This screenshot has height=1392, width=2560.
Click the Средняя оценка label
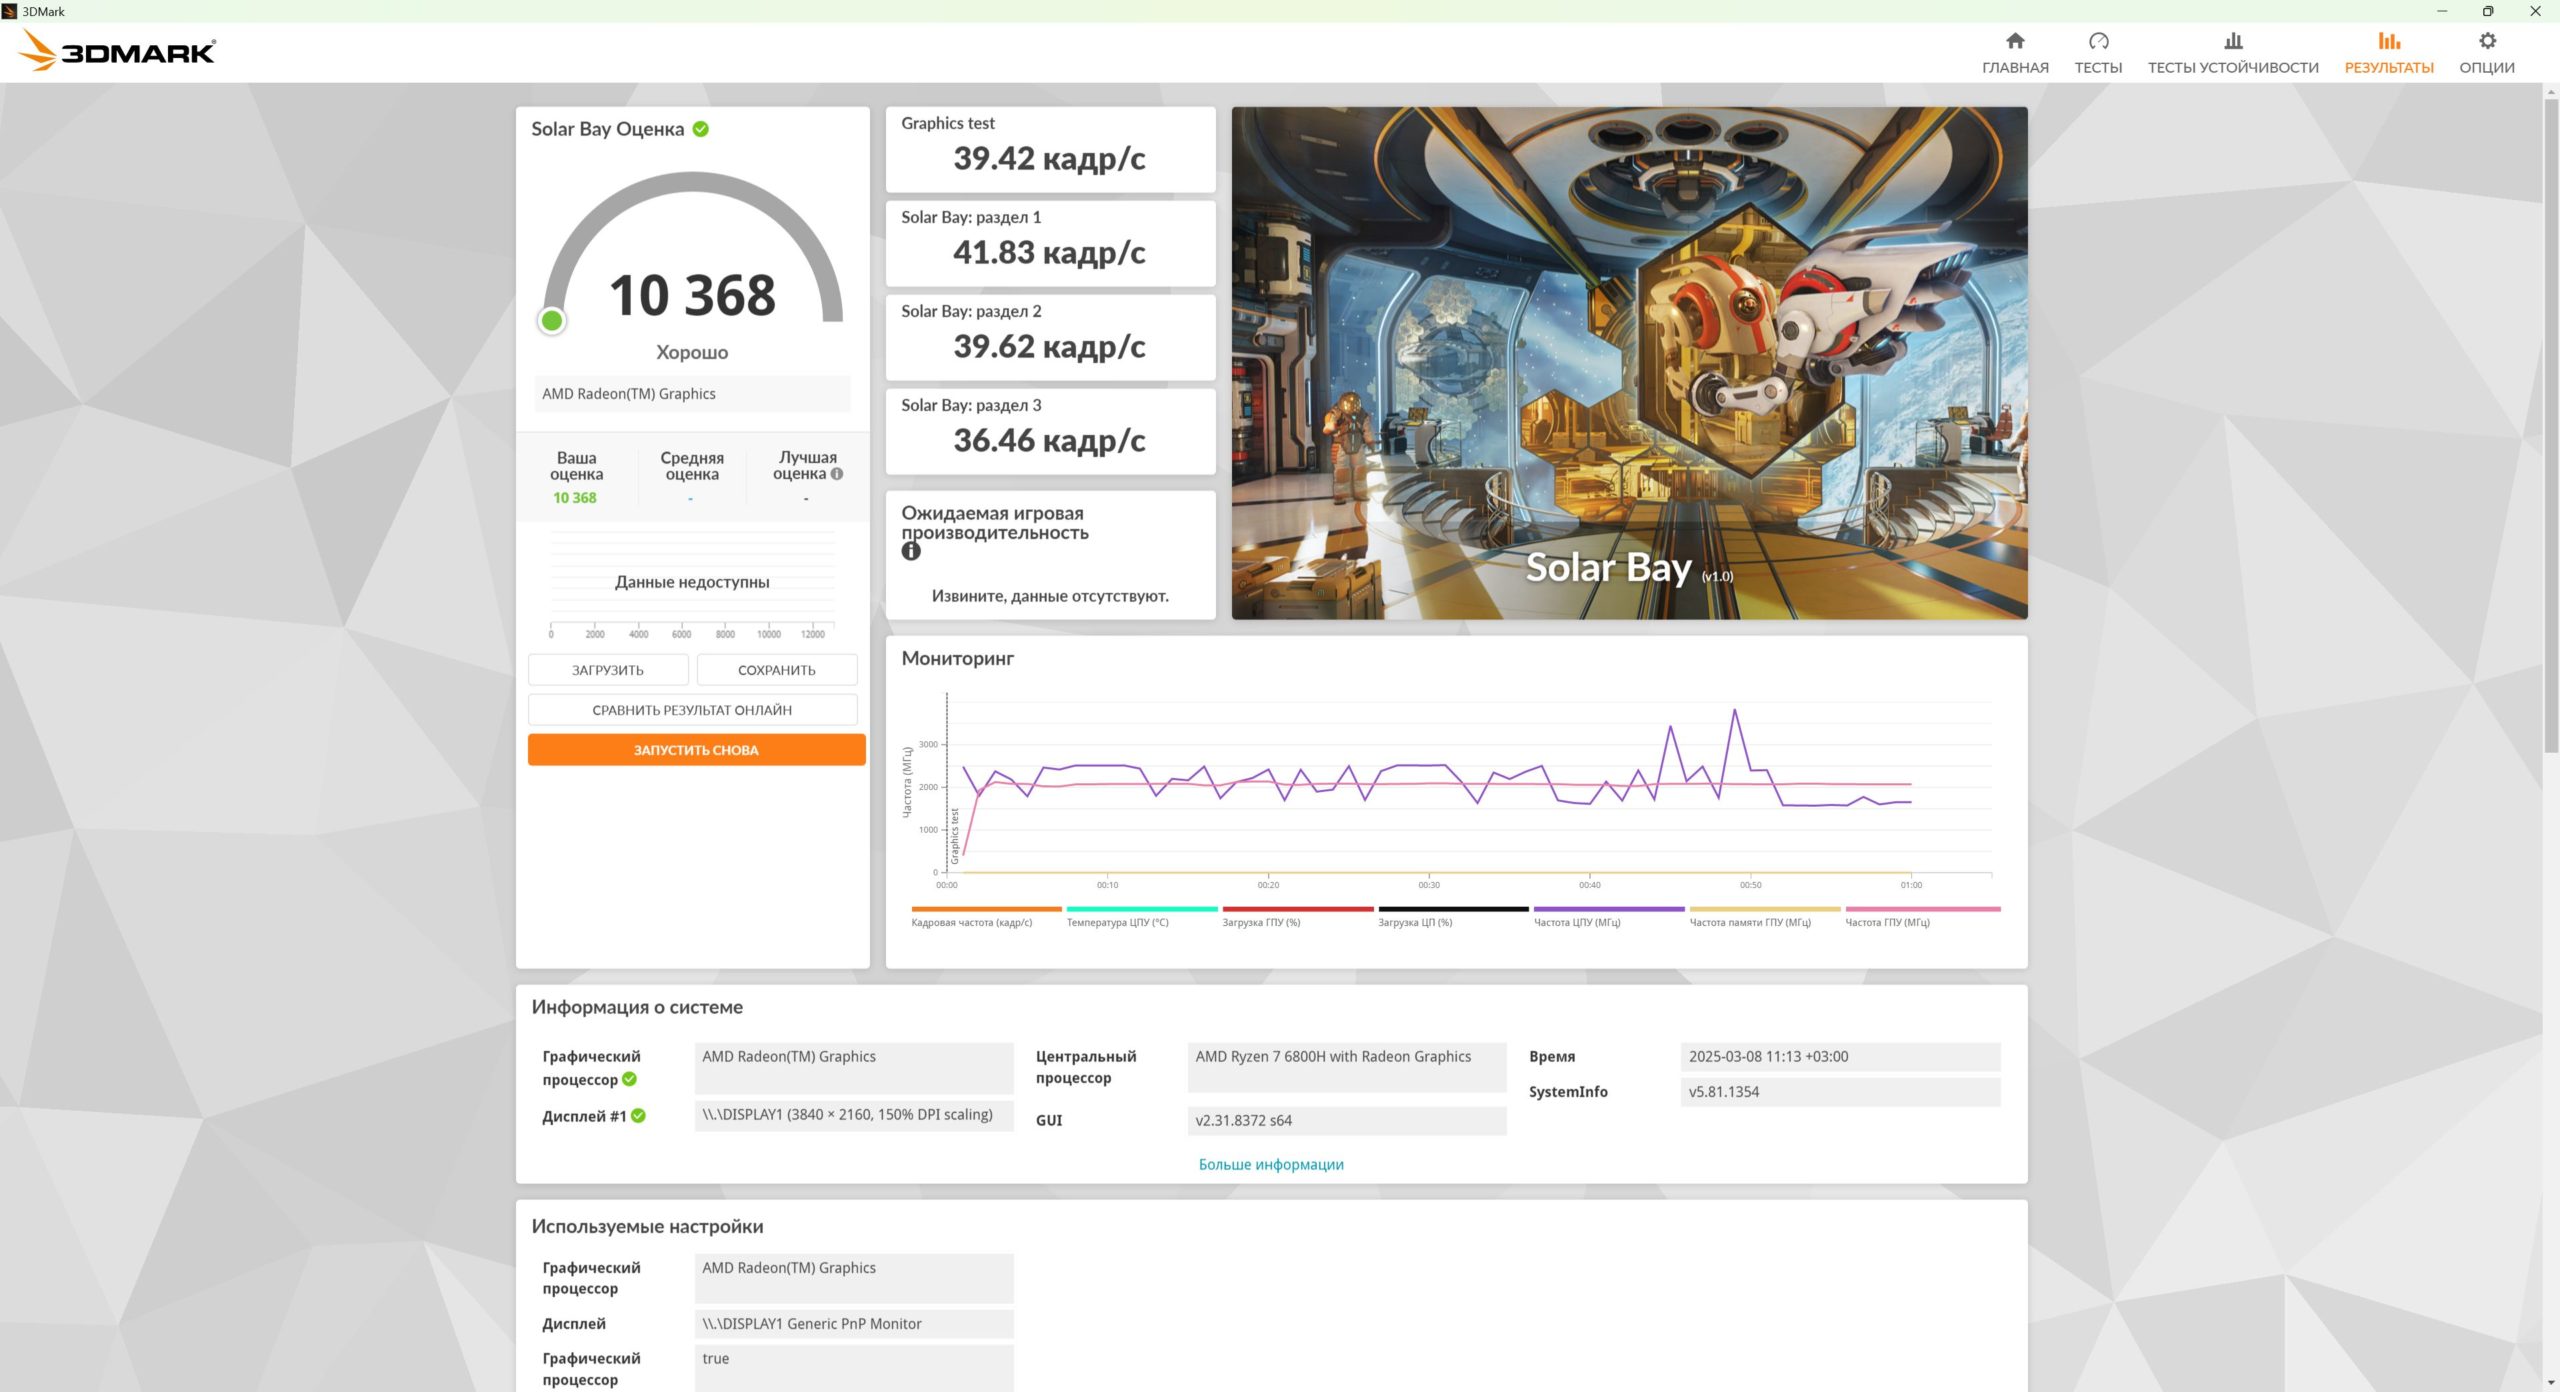click(692, 466)
